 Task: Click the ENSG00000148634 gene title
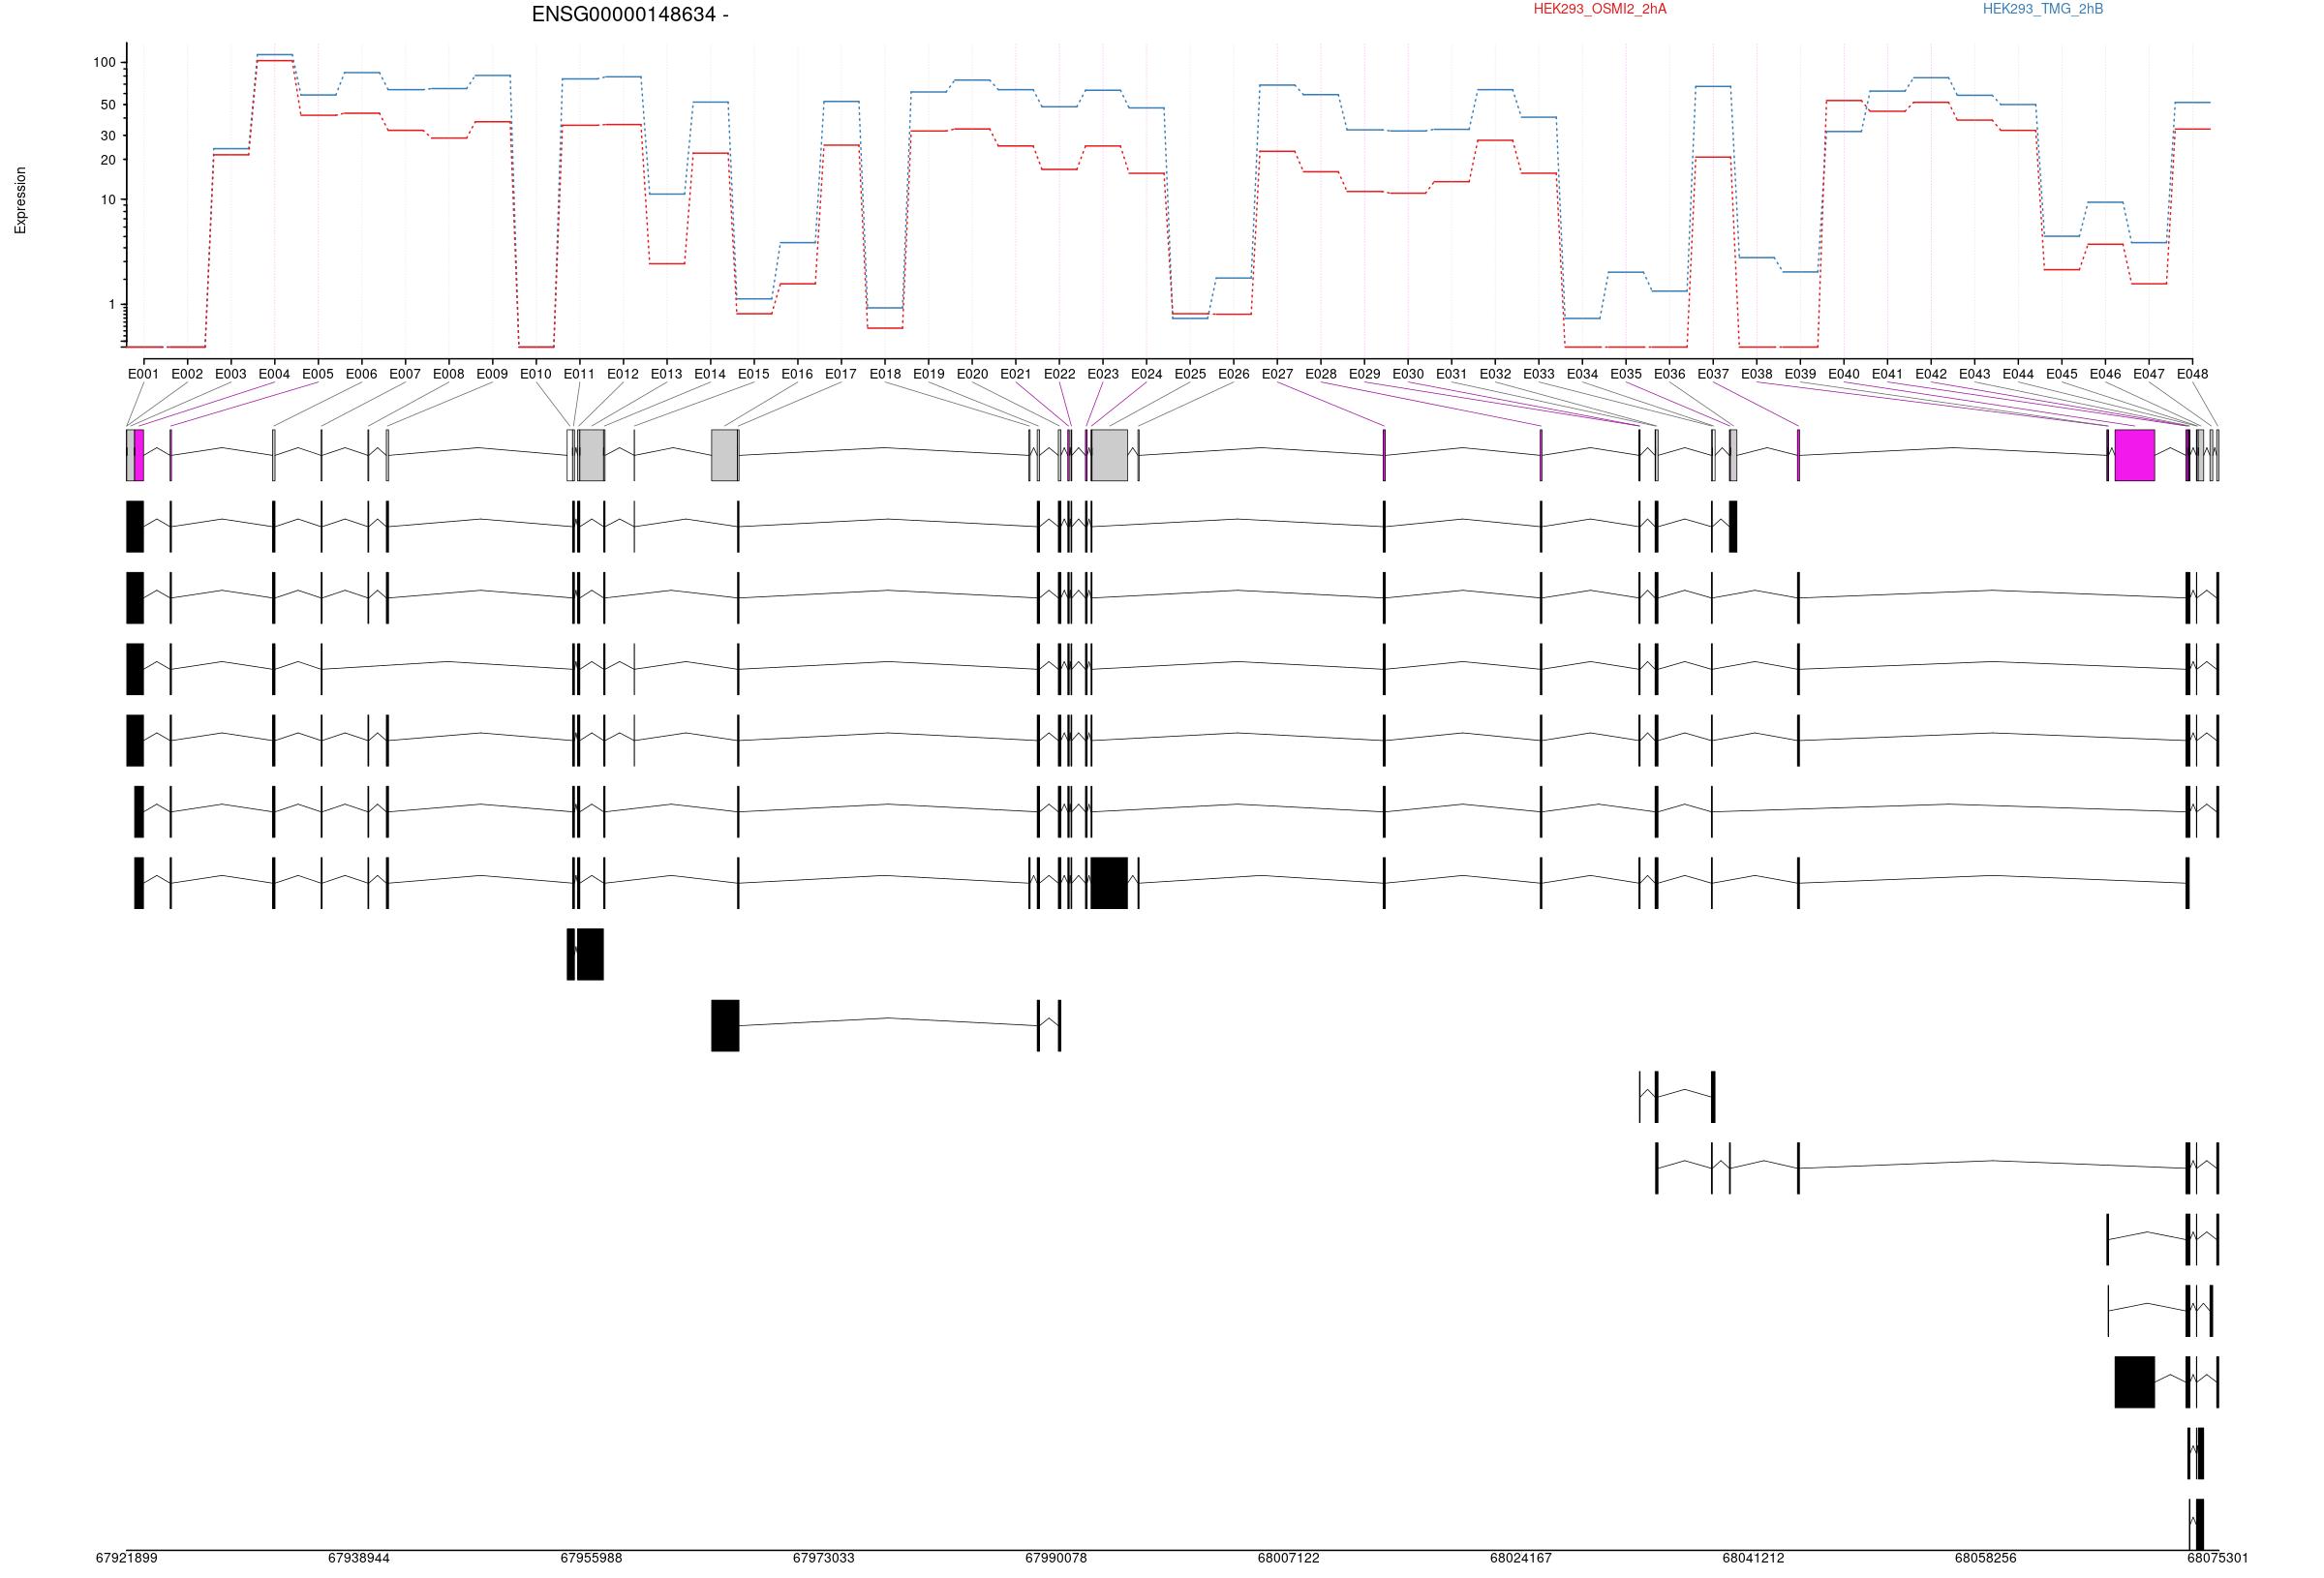click(x=630, y=15)
